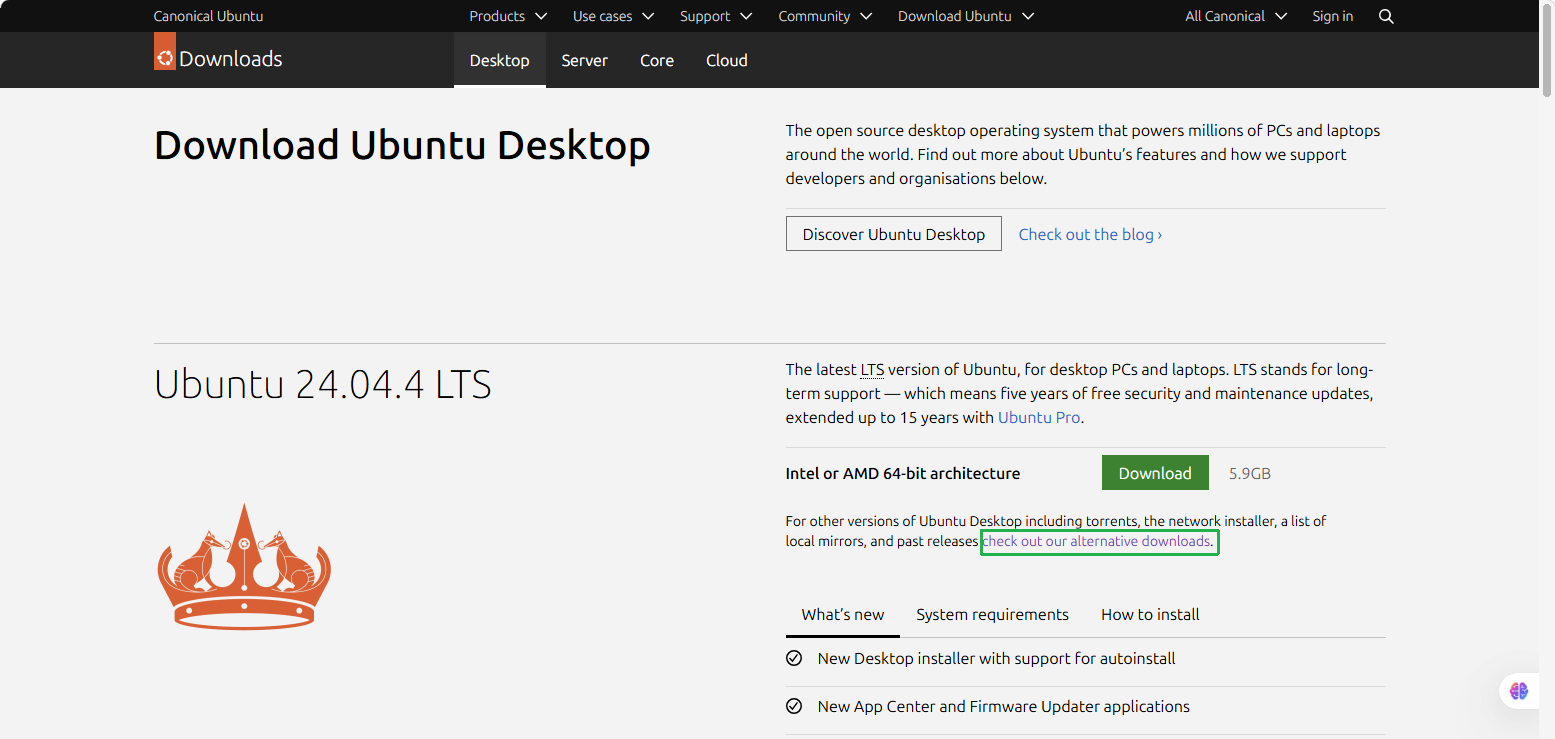Click the Canonical Ubuntu header link
Viewport: 1555px width, 739px height.
[x=209, y=16]
